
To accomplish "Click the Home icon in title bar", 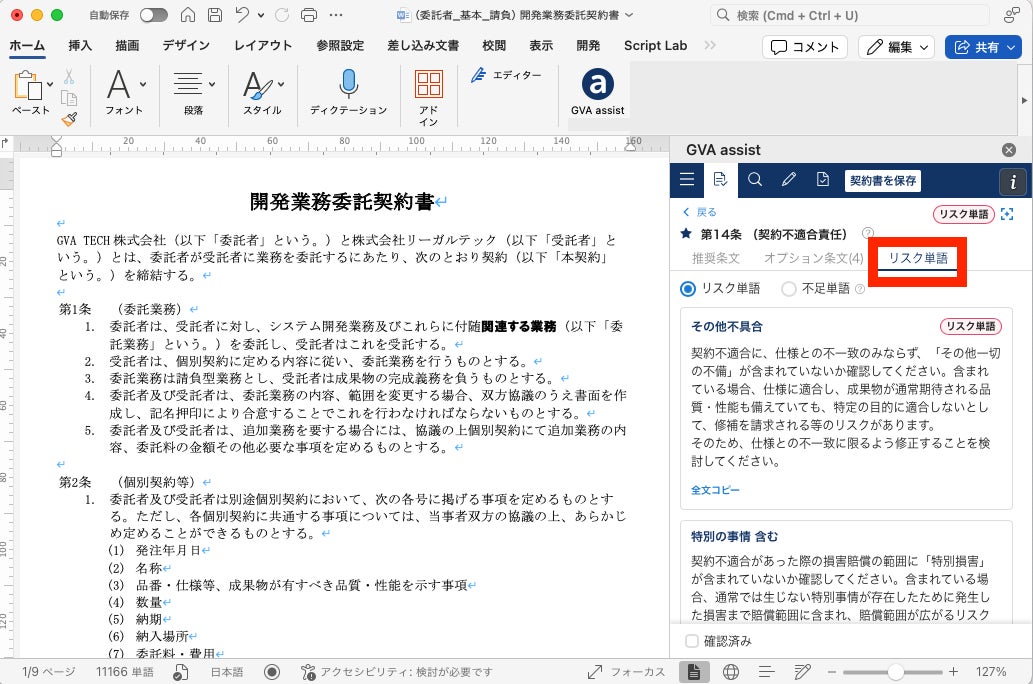I will [188, 14].
